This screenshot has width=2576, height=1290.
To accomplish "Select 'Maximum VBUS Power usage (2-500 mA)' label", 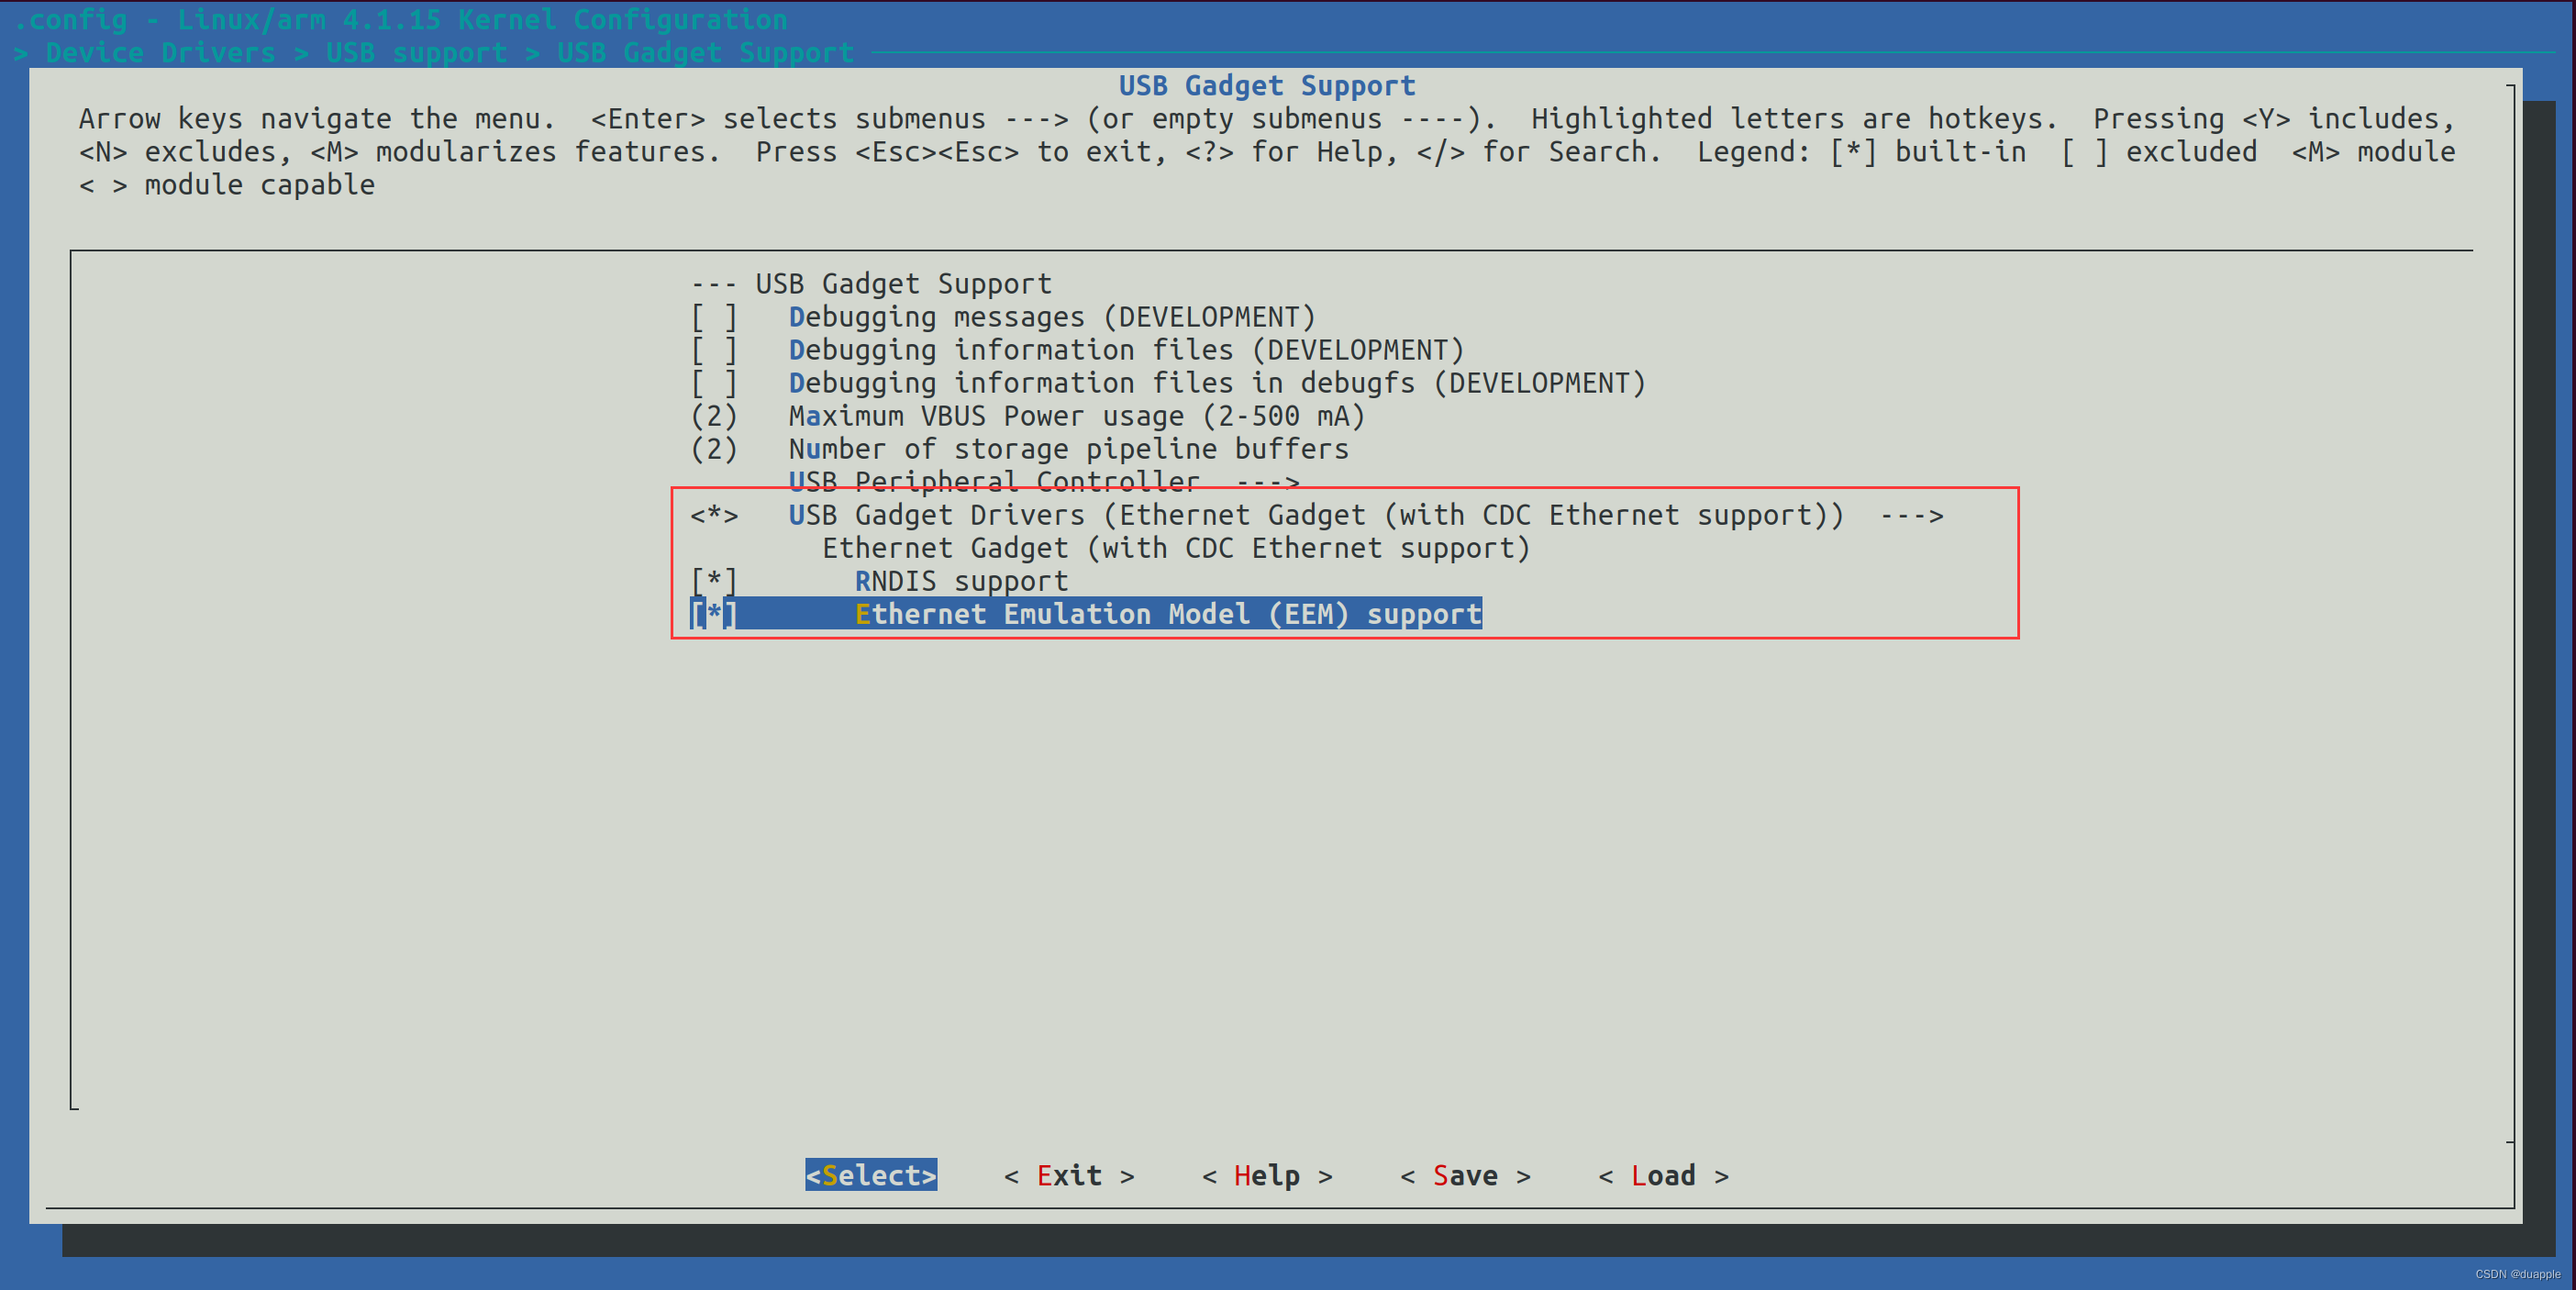I will tap(1077, 416).
